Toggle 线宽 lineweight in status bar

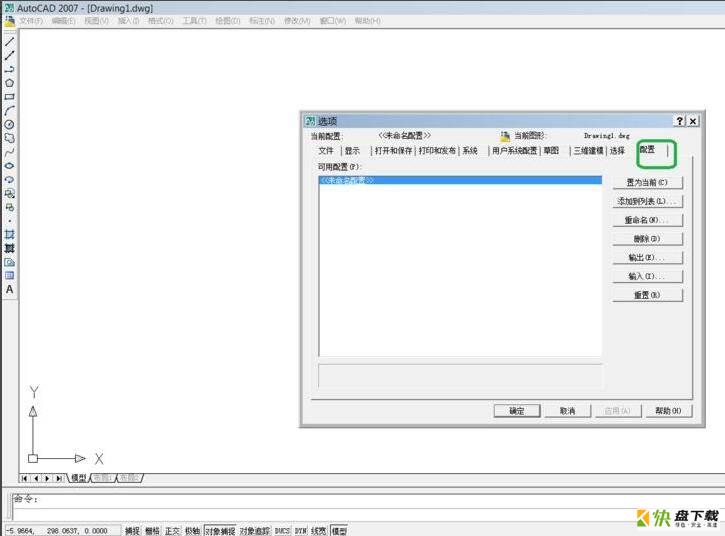[319, 531]
